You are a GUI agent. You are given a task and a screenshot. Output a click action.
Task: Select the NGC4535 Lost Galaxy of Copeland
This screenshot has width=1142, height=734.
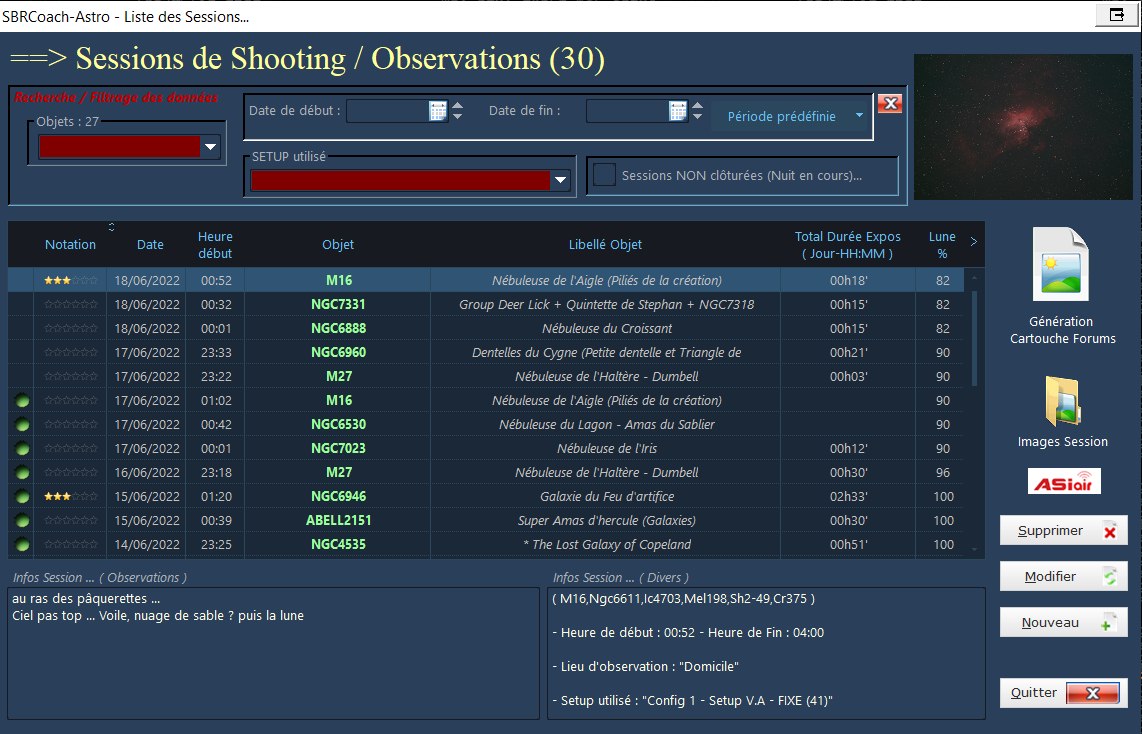point(486,545)
